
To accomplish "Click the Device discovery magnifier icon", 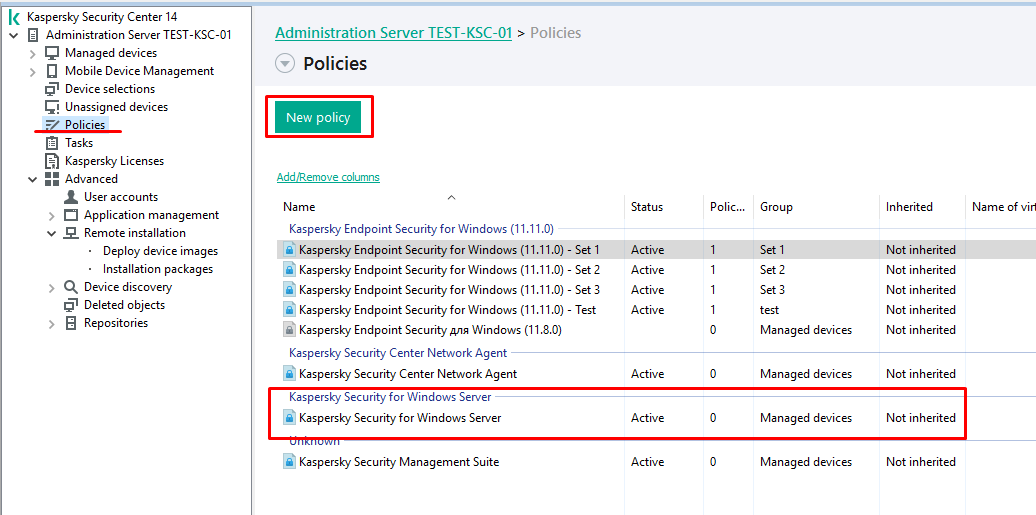I will point(71,287).
